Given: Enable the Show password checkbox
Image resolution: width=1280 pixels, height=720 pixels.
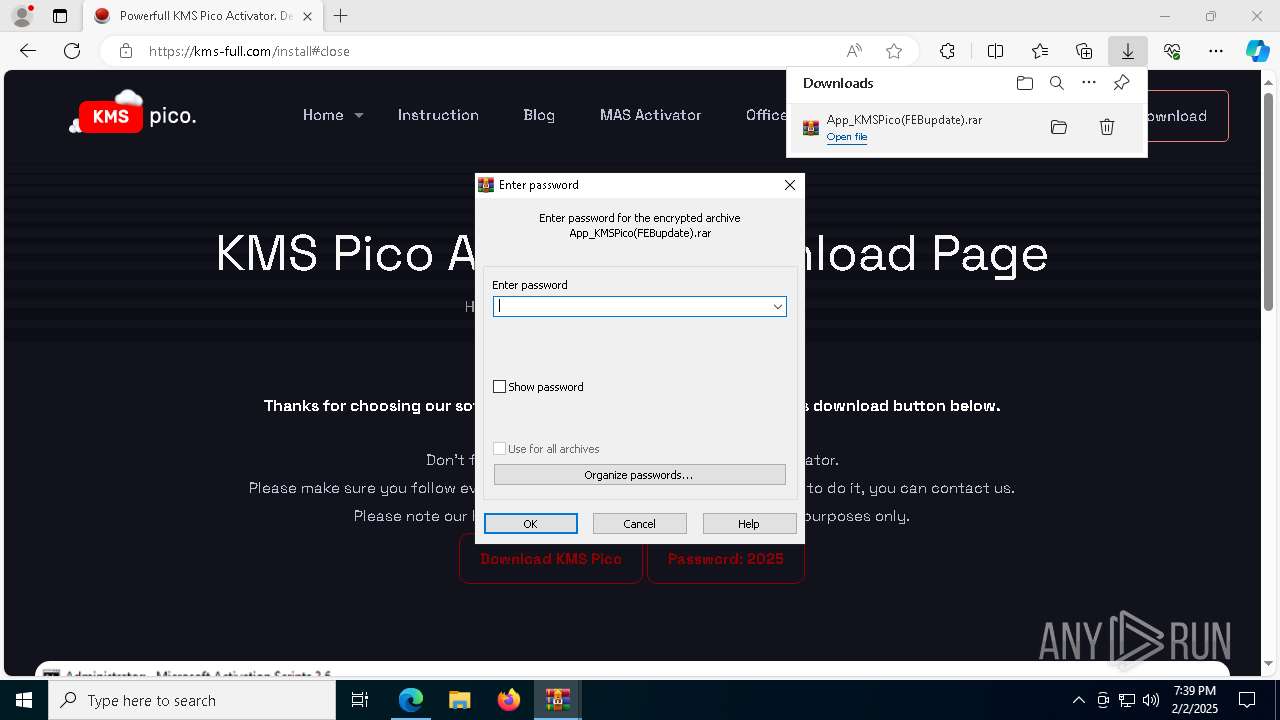Looking at the screenshot, I should point(500,387).
